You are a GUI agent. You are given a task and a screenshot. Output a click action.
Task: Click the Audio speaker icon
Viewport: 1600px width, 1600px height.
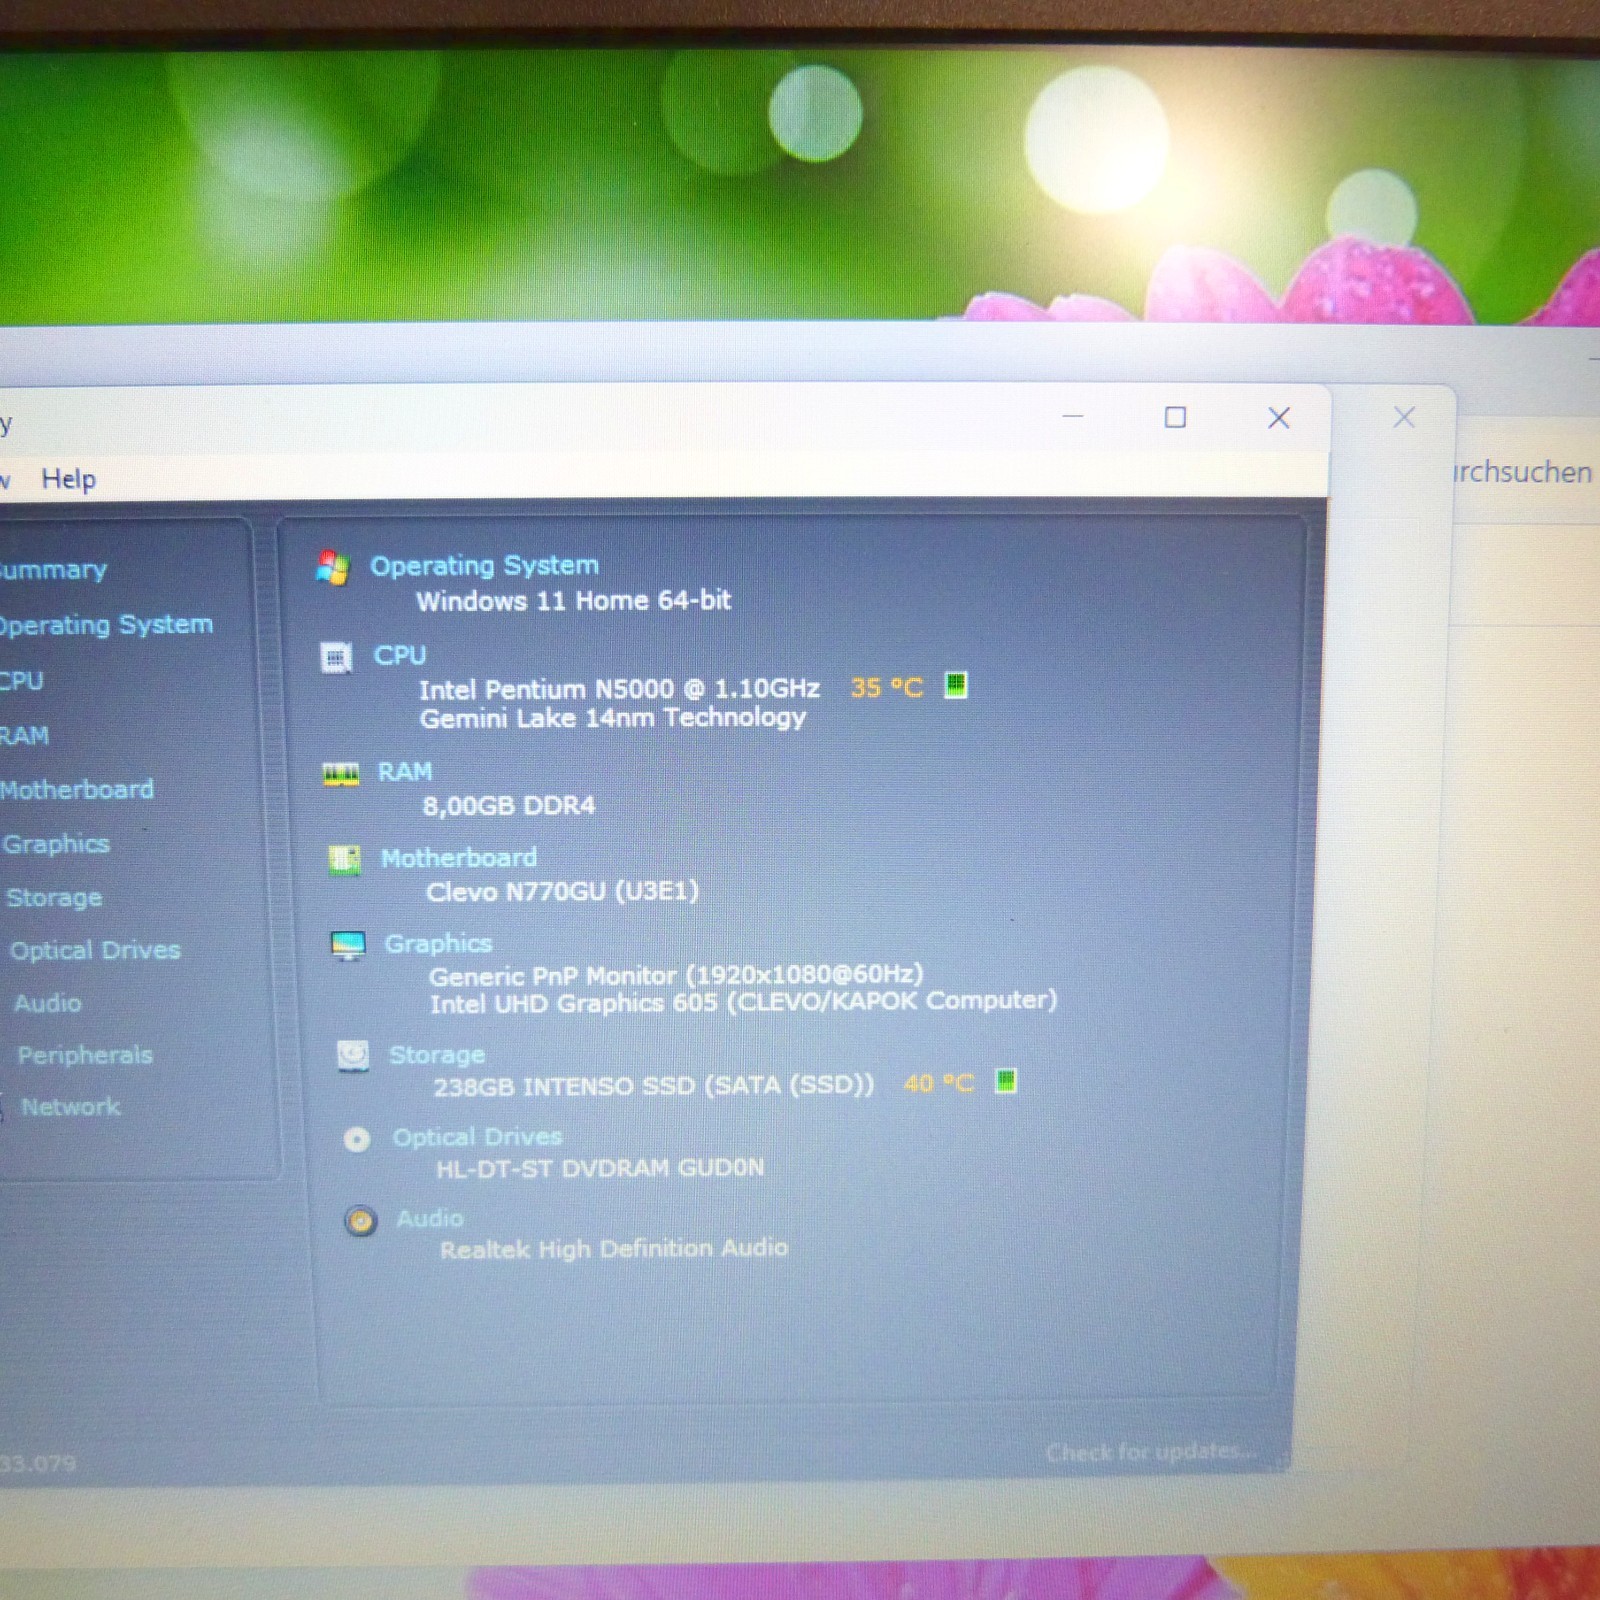click(x=360, y=1220)
